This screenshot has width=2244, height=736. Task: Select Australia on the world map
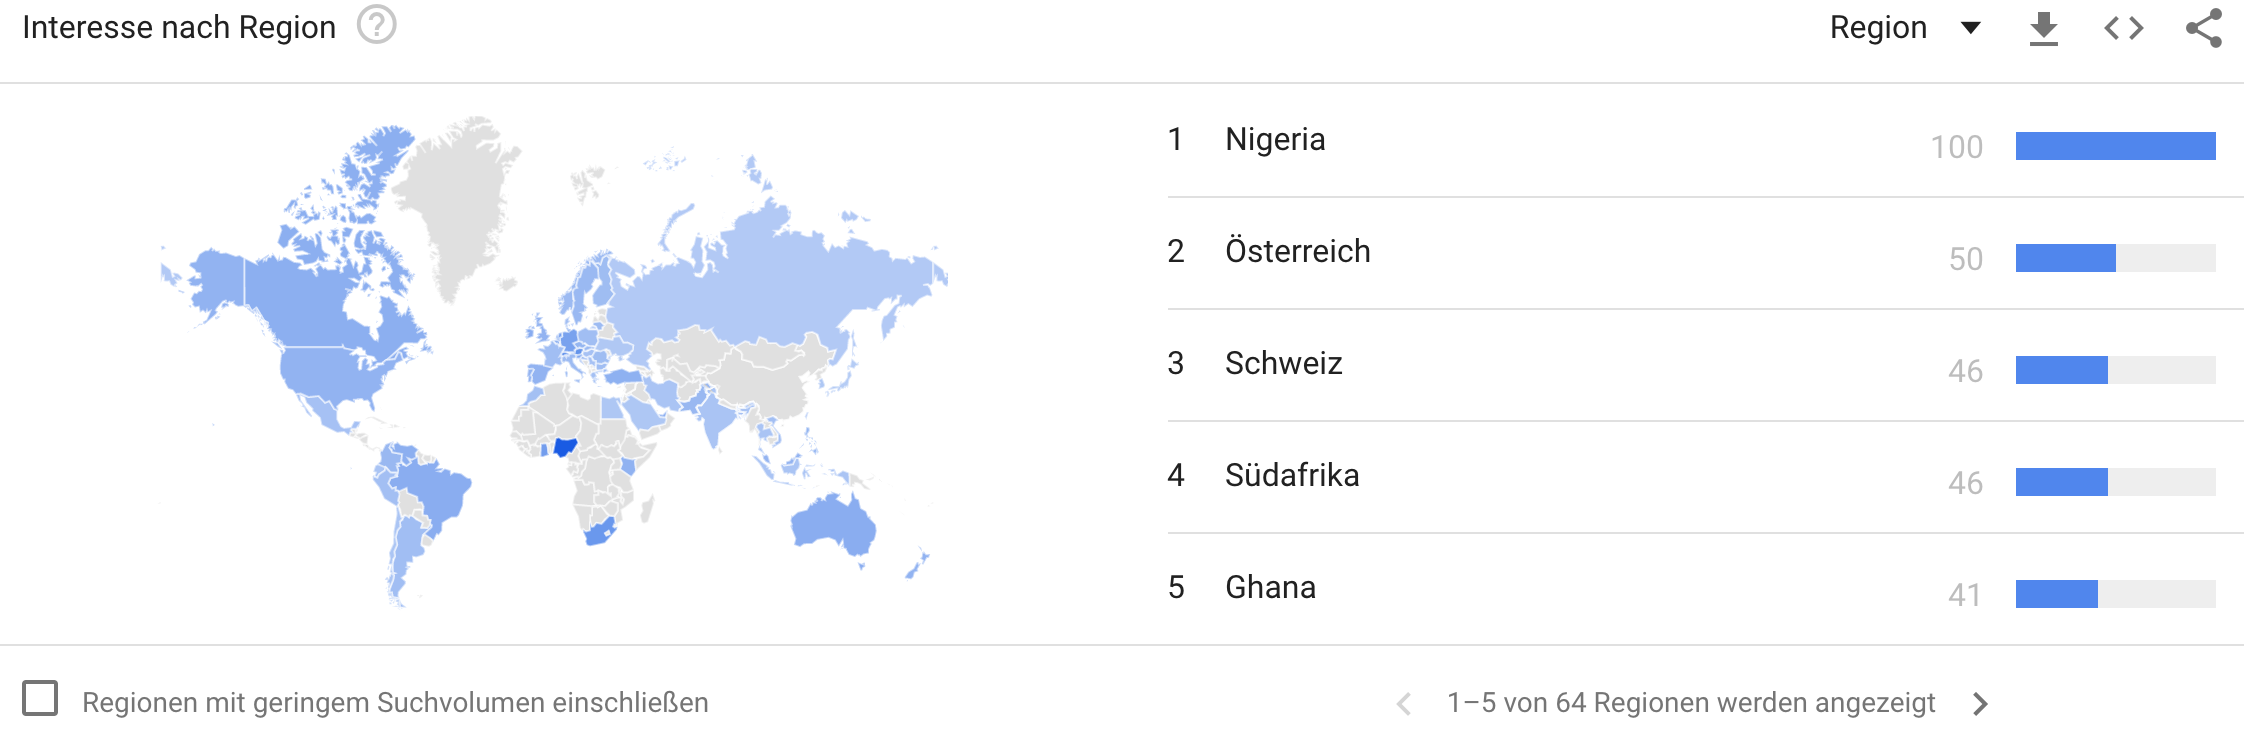coord(832,523)
